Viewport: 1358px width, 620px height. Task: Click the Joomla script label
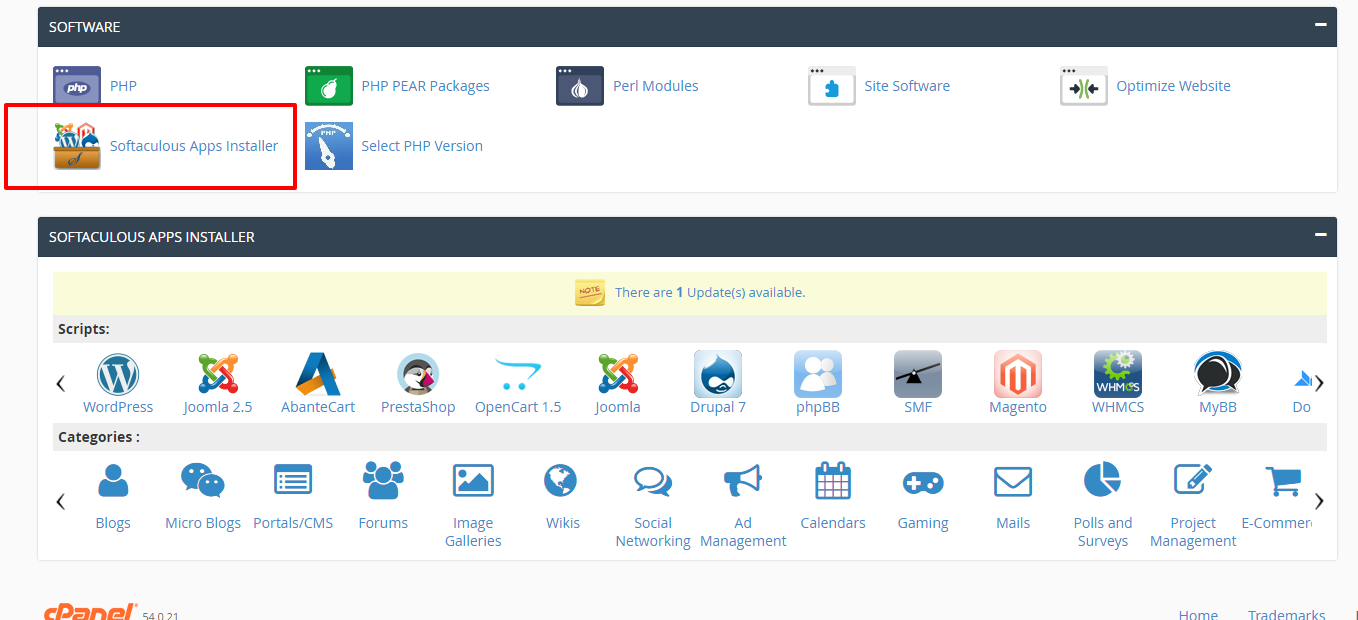pyautogui.click(x=618, y=407)
